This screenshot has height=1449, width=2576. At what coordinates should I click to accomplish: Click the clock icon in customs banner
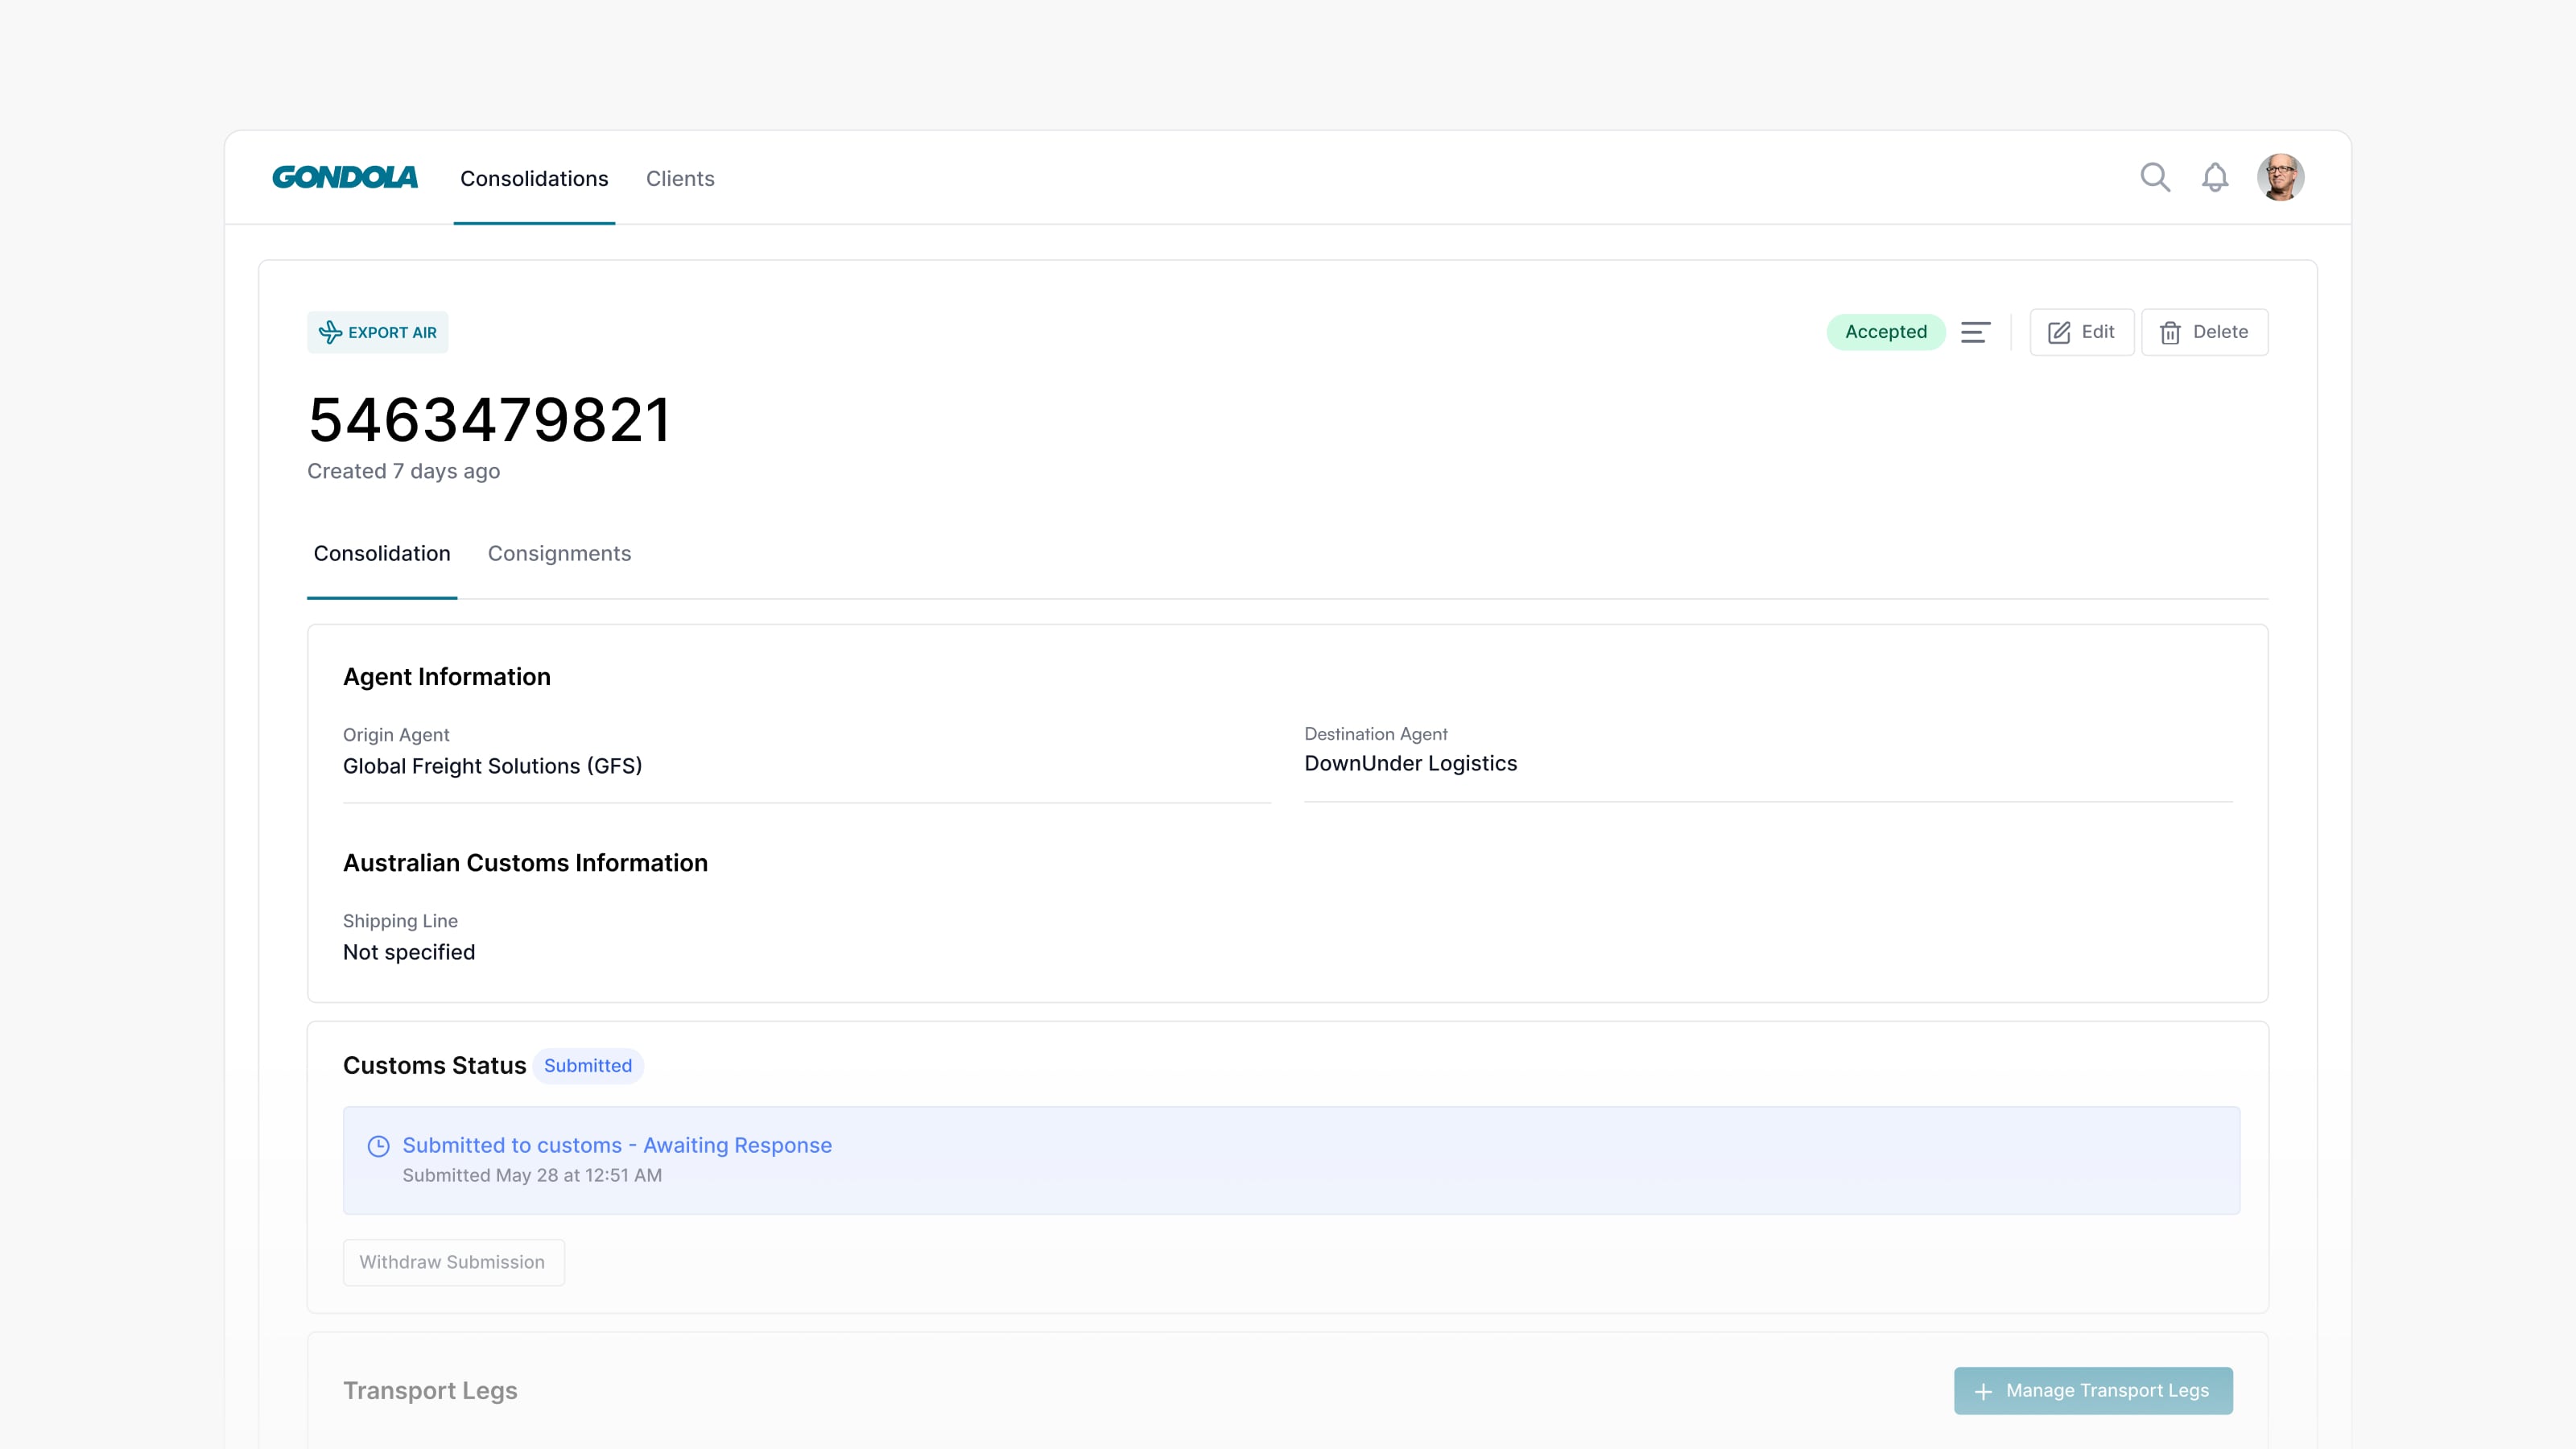(378, 1146)
